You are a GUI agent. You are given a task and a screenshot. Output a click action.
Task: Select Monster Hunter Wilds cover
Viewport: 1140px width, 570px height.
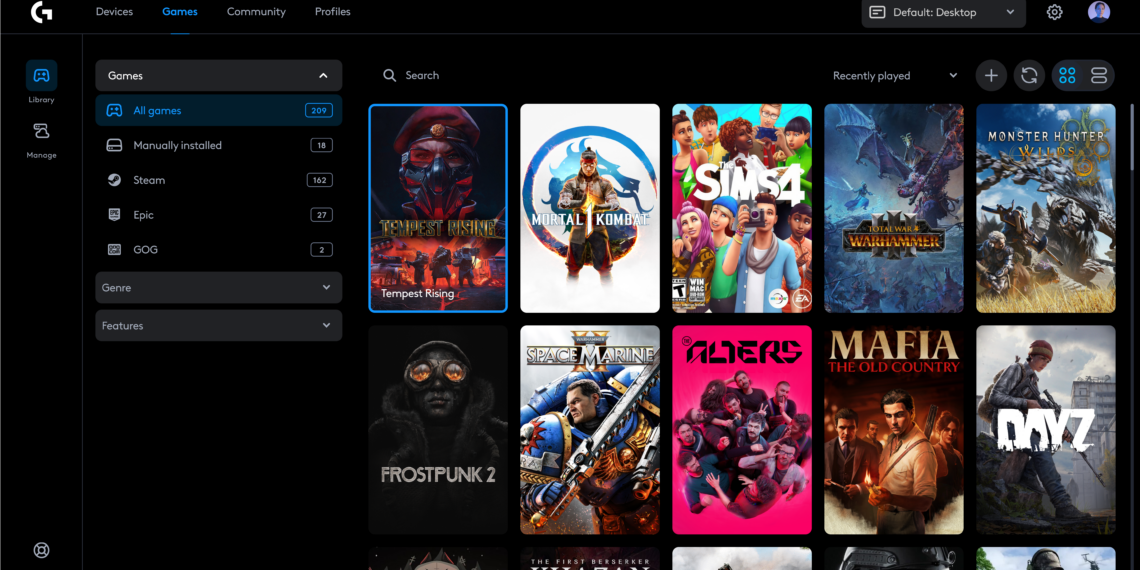tap(1045, 208)
